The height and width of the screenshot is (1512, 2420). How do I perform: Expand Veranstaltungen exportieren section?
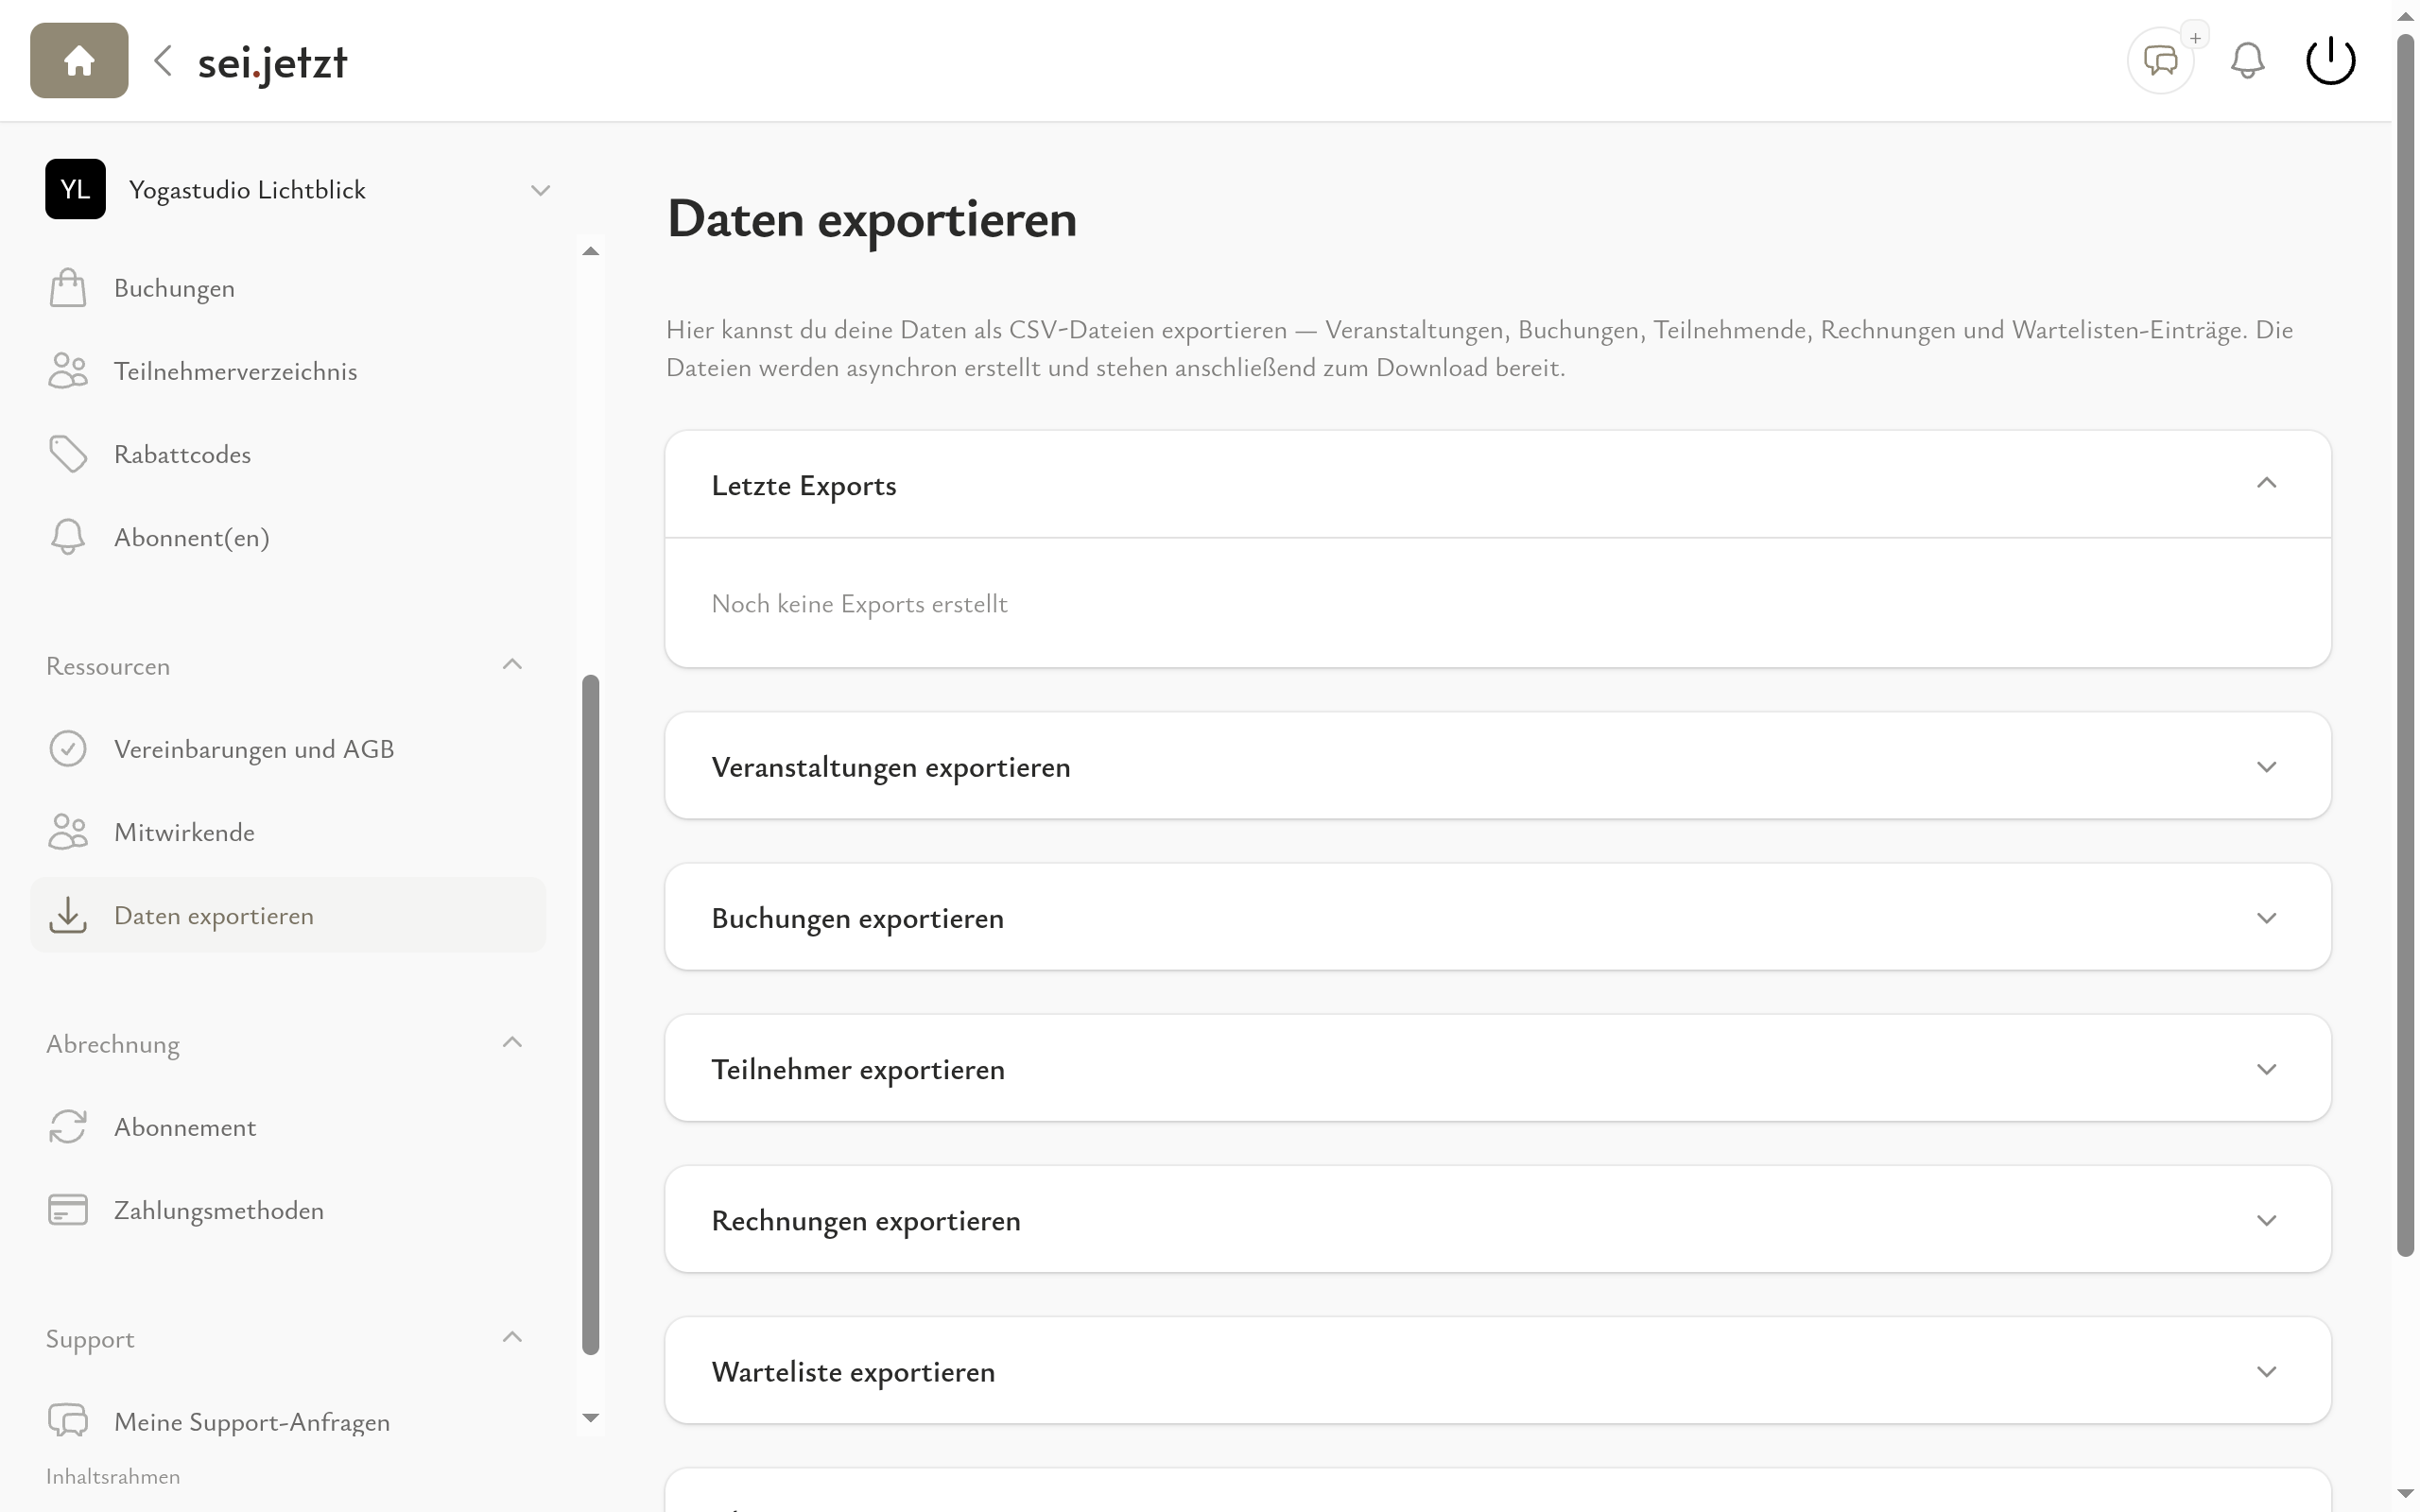tap(2266, 767)
